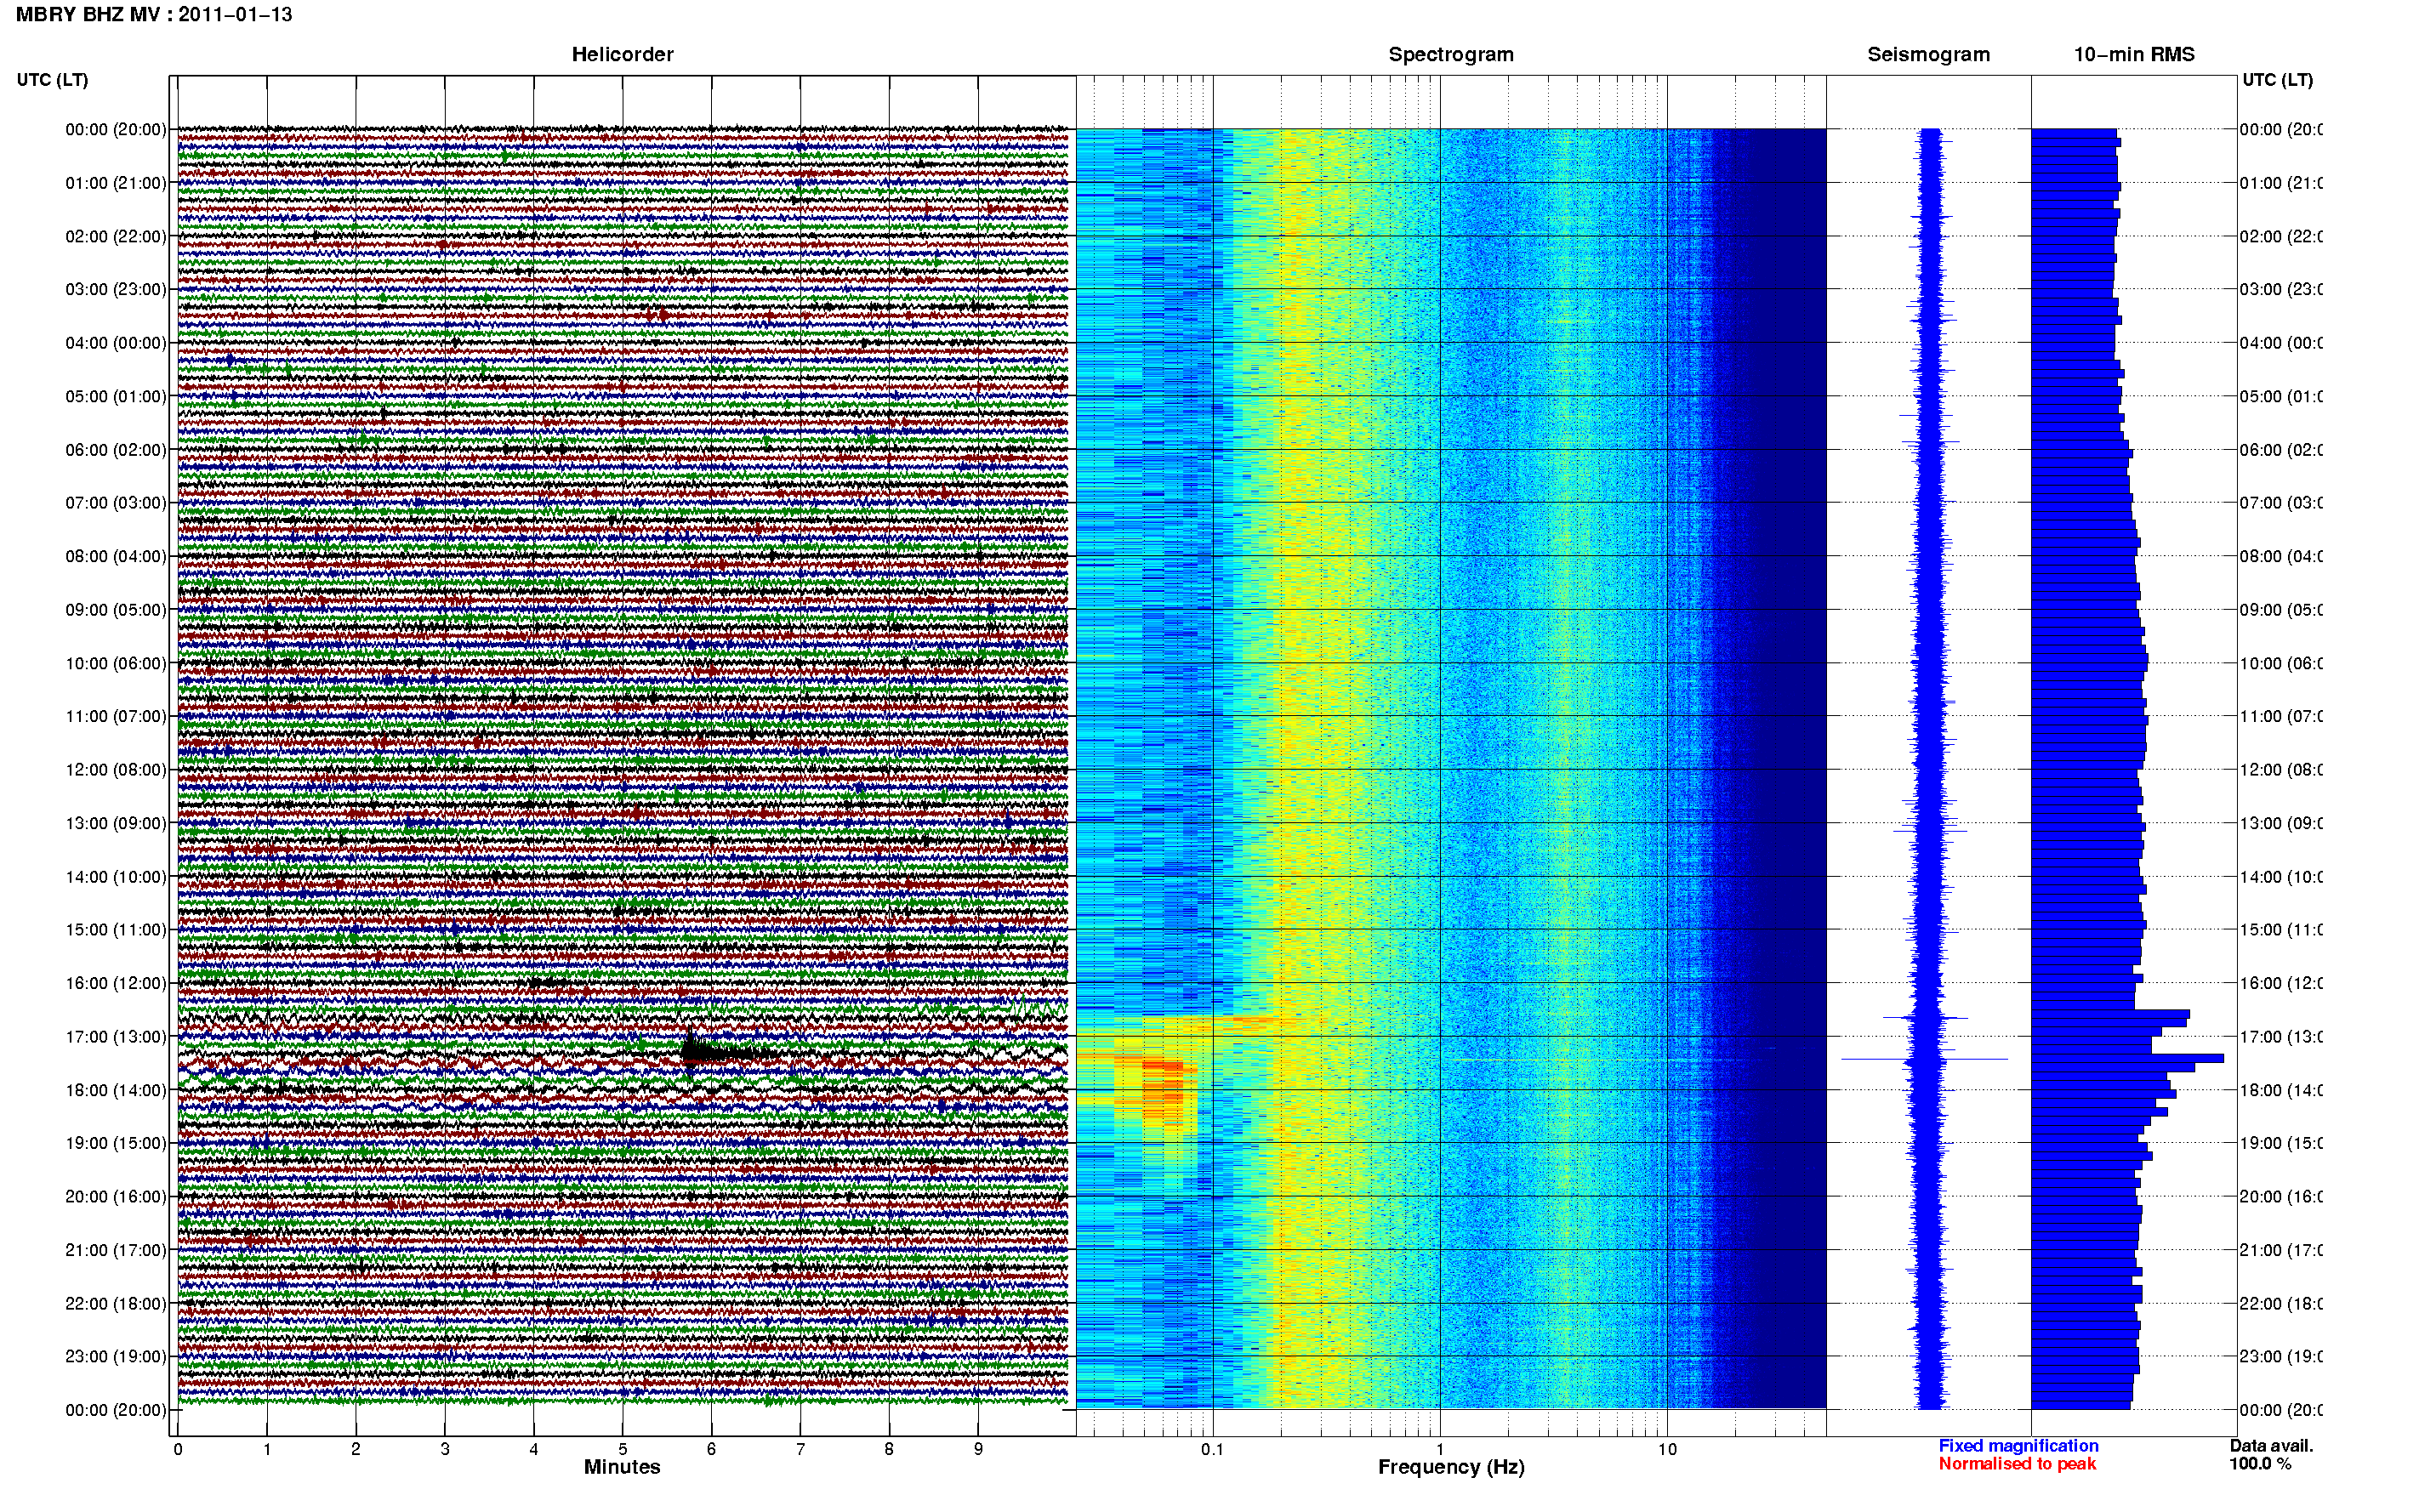This screenshot has height=1512, width=2419.
Task: Click the '9' minutes axis tick label
Action: [x=978, y=1449]
